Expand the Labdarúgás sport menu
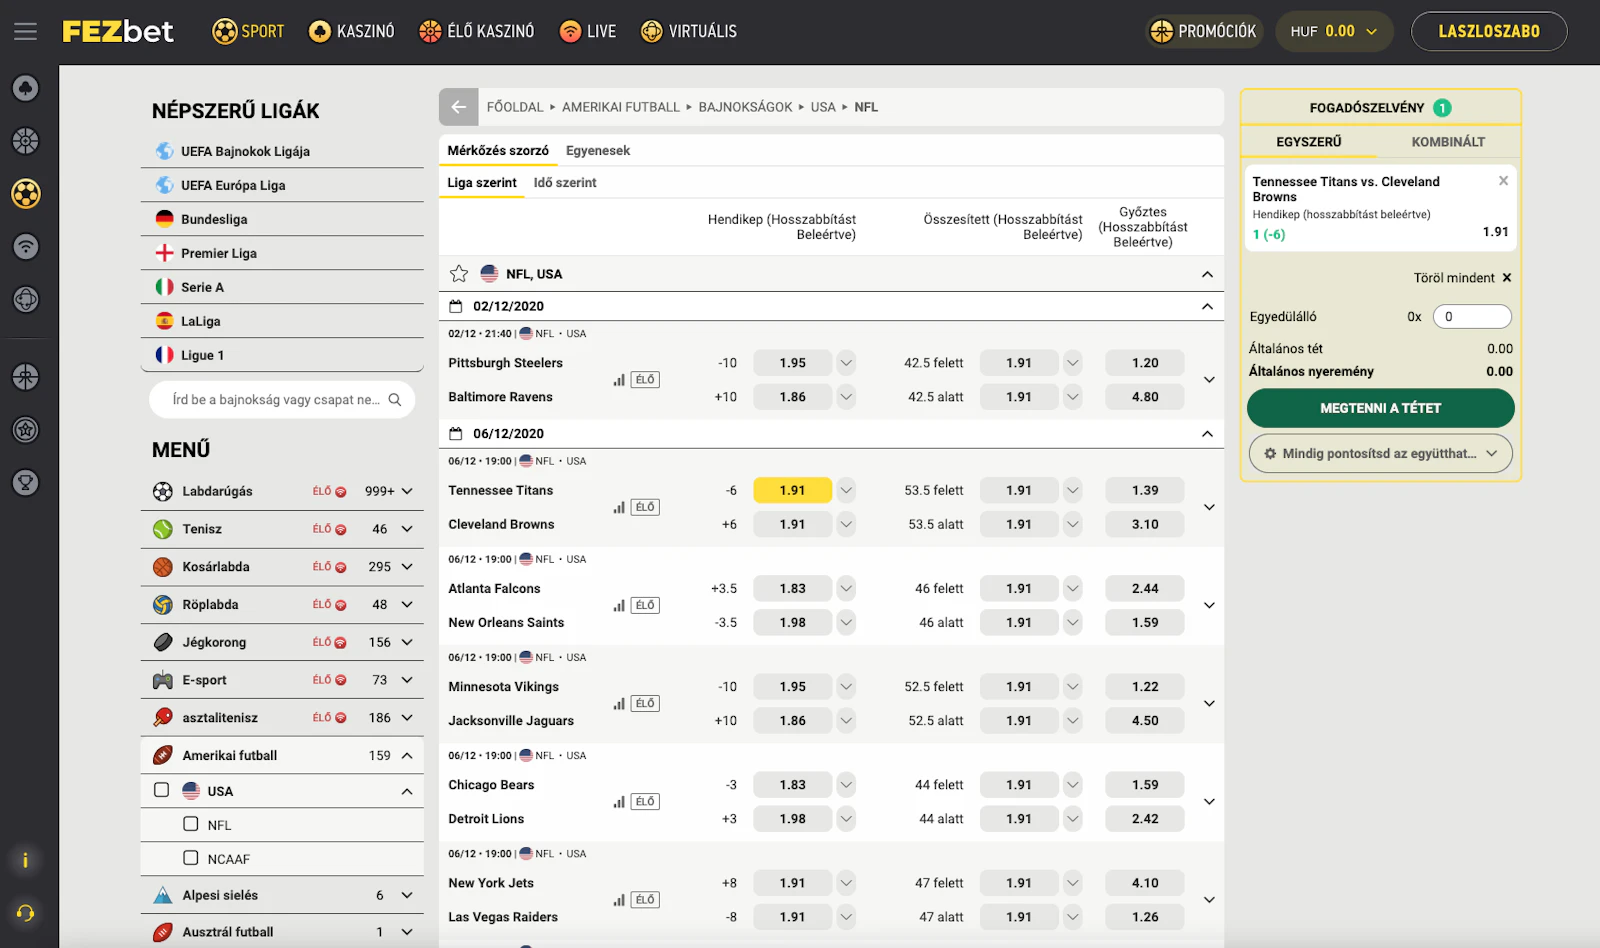This screenshot has height=948, width=1600. (407, 491)
